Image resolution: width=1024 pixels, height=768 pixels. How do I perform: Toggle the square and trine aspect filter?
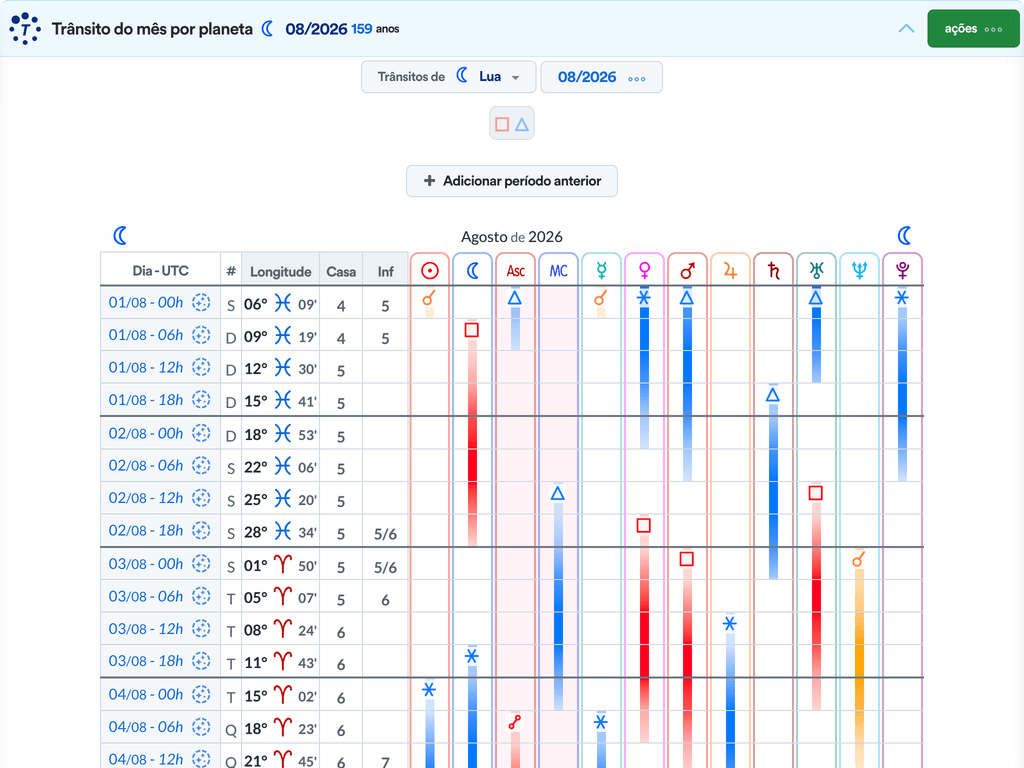coord(512,123)
